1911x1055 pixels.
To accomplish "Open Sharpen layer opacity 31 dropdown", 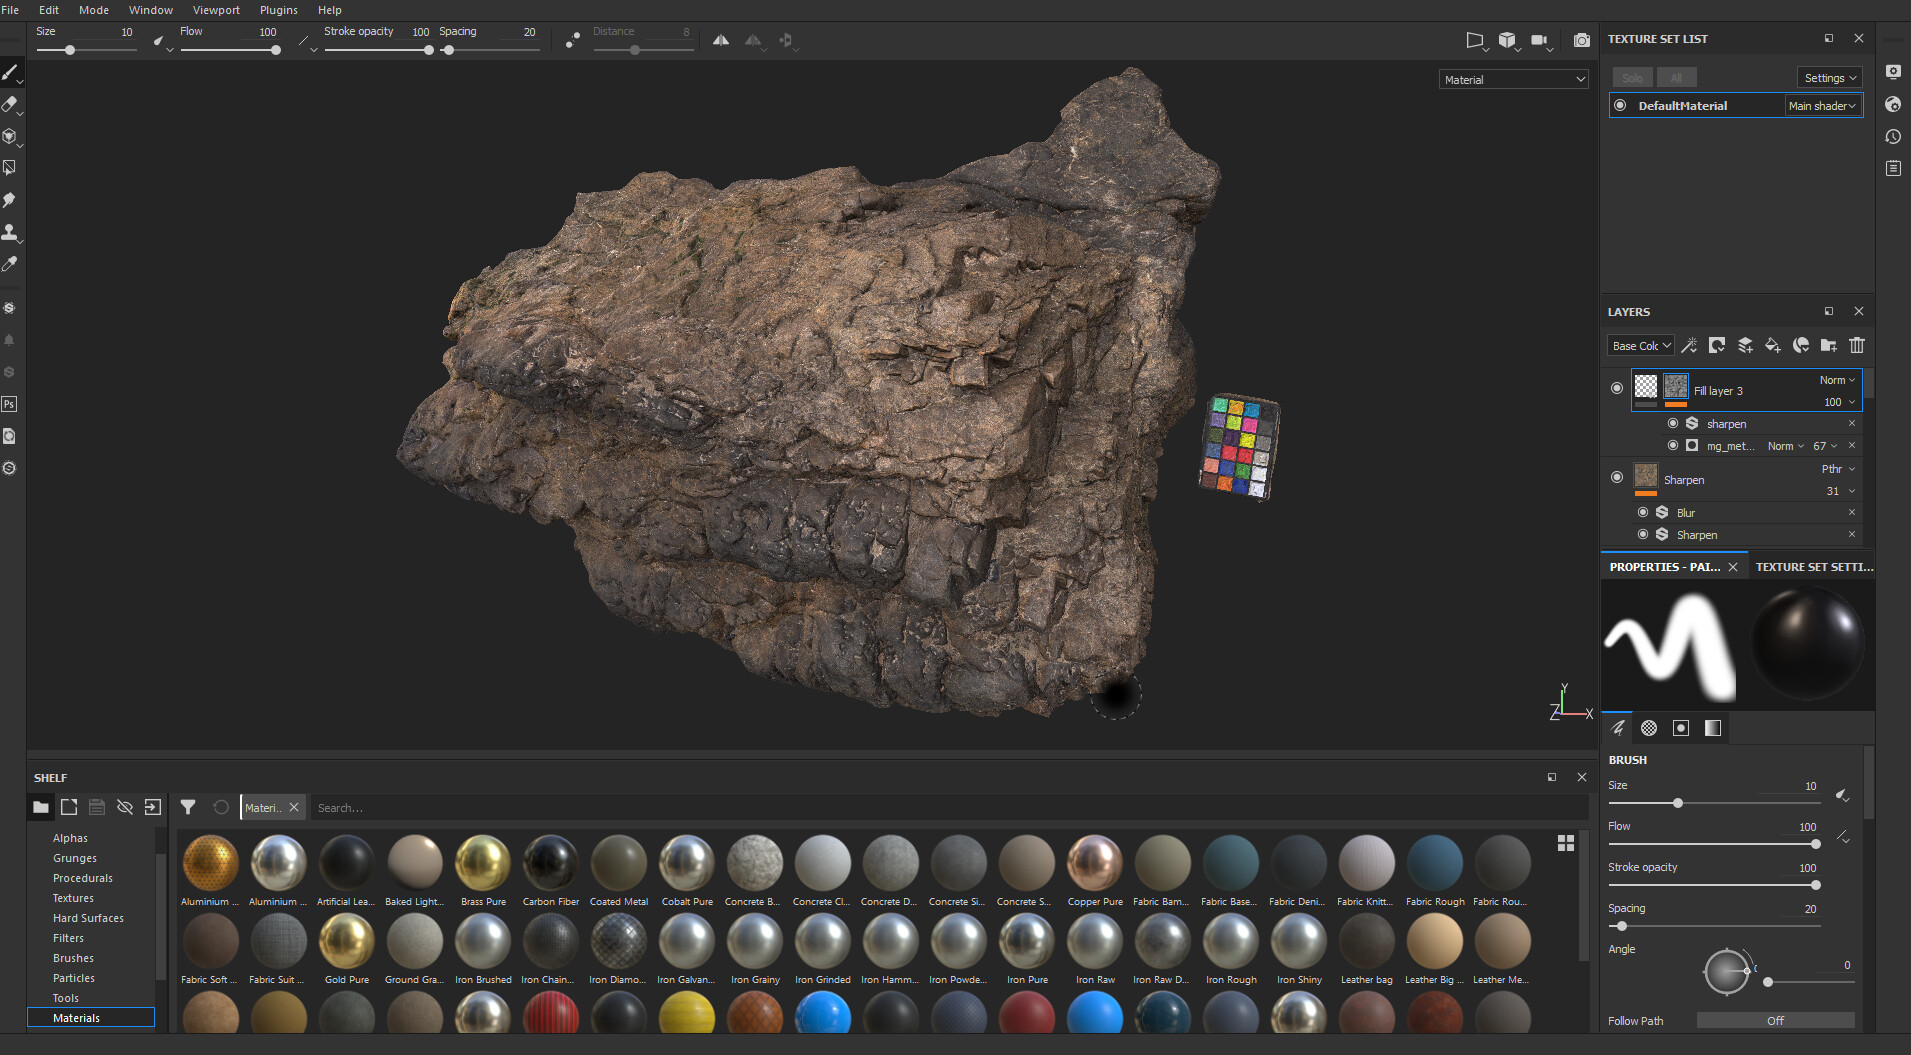I will tap(1840, 491).
